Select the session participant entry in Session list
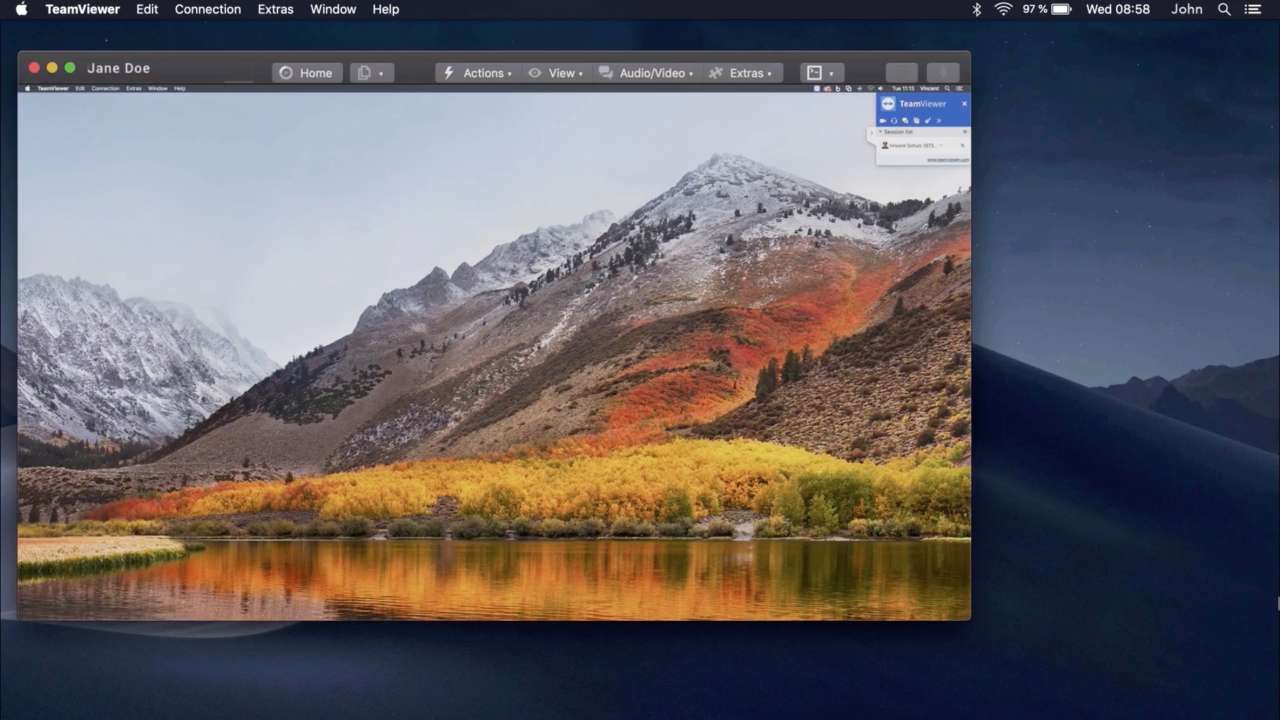 922,146
